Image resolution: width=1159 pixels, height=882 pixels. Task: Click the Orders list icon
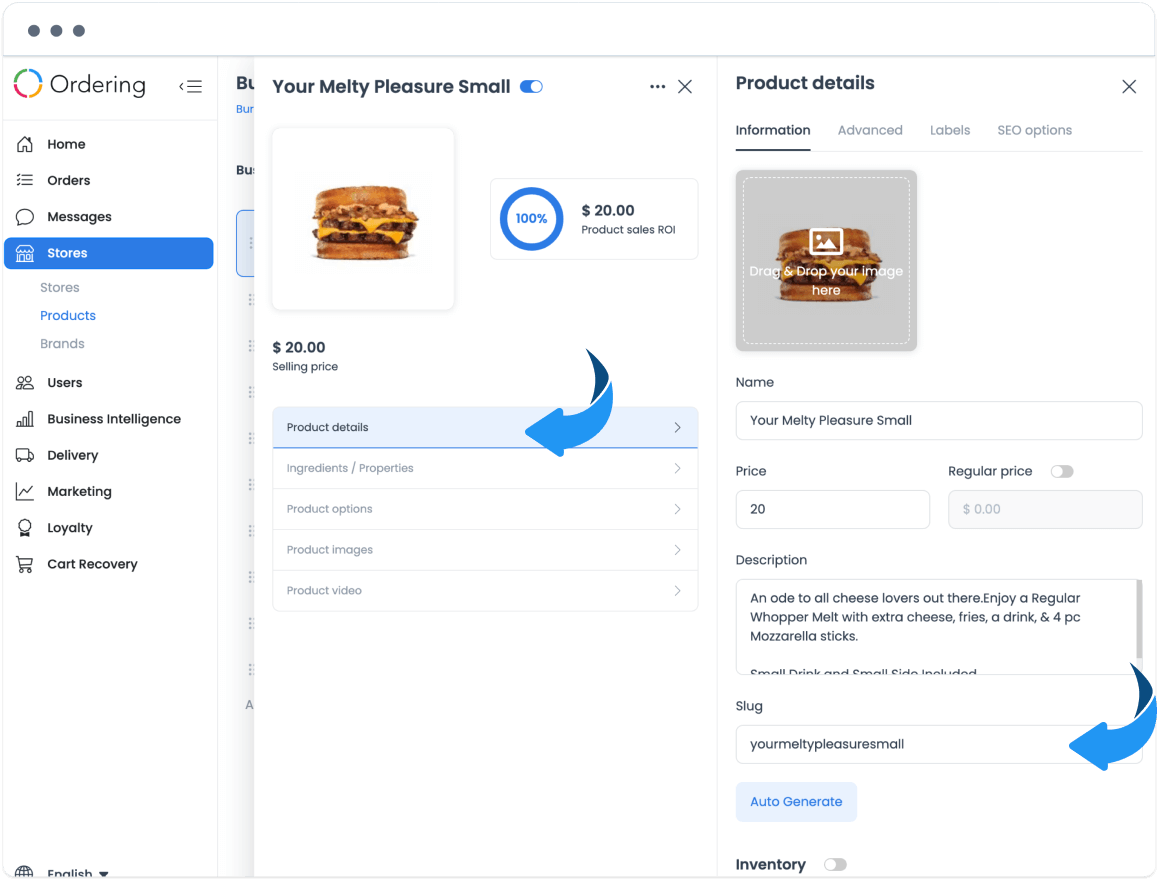pos(25,180)
